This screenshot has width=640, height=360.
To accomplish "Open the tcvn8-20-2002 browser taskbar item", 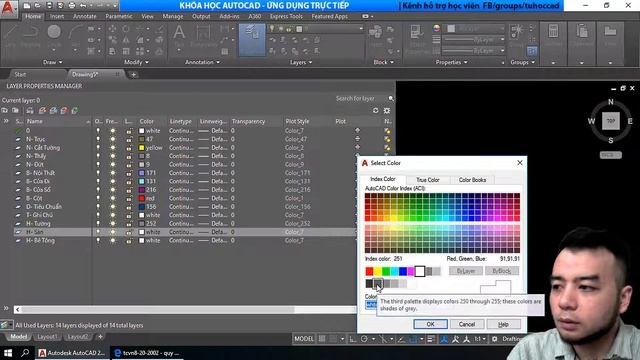I will (x=147, y=353).
